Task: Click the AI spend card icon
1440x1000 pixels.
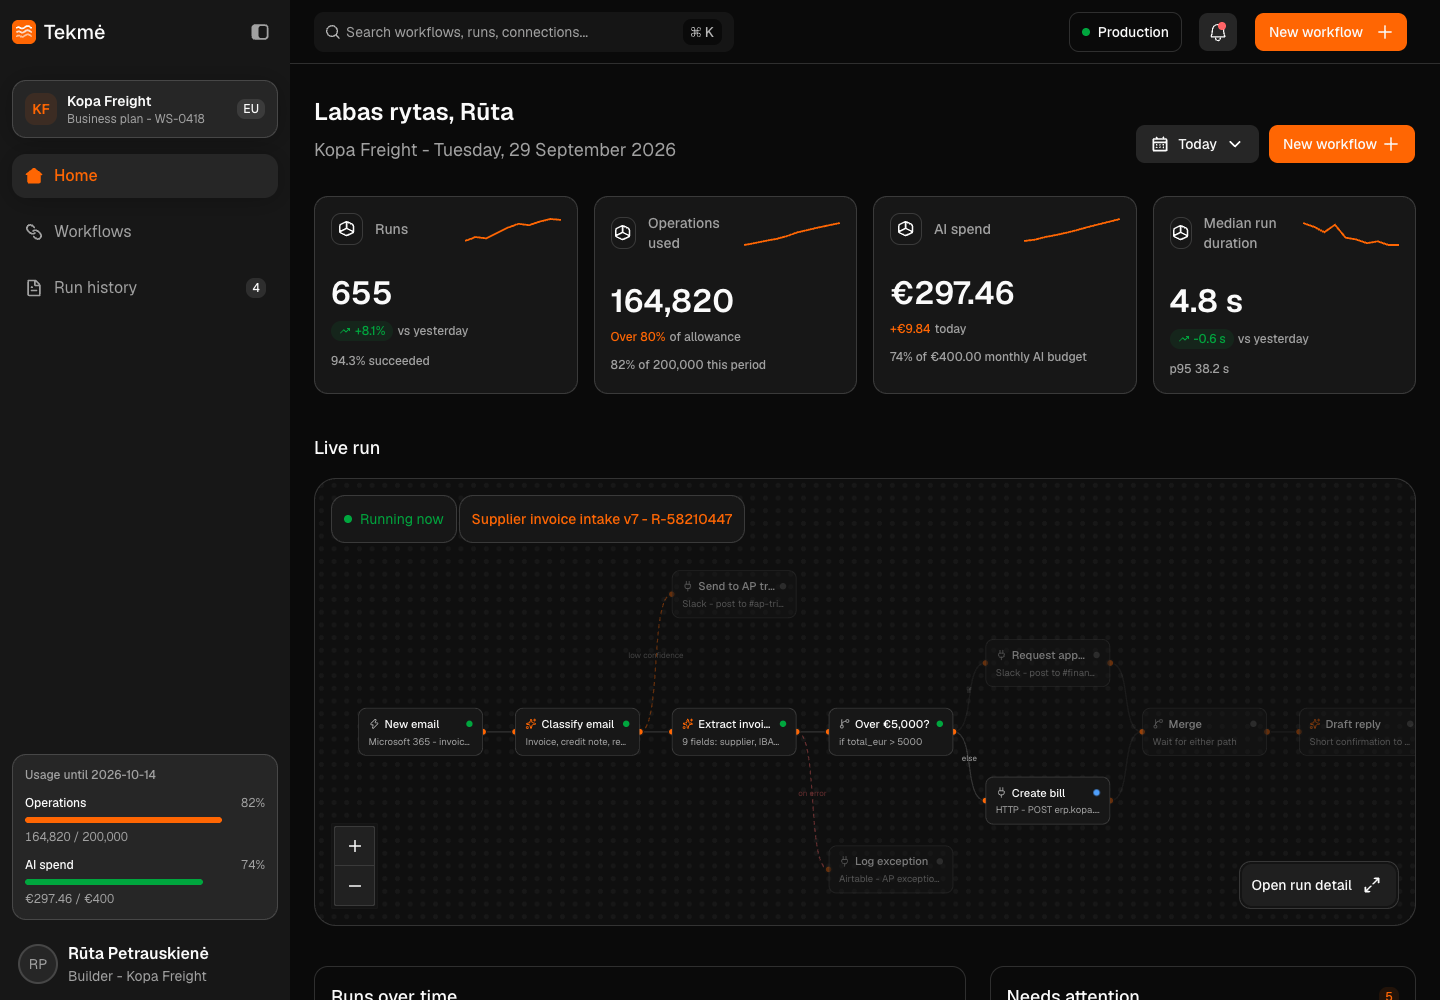Action: pyautogui.click(x=906, y=229)
